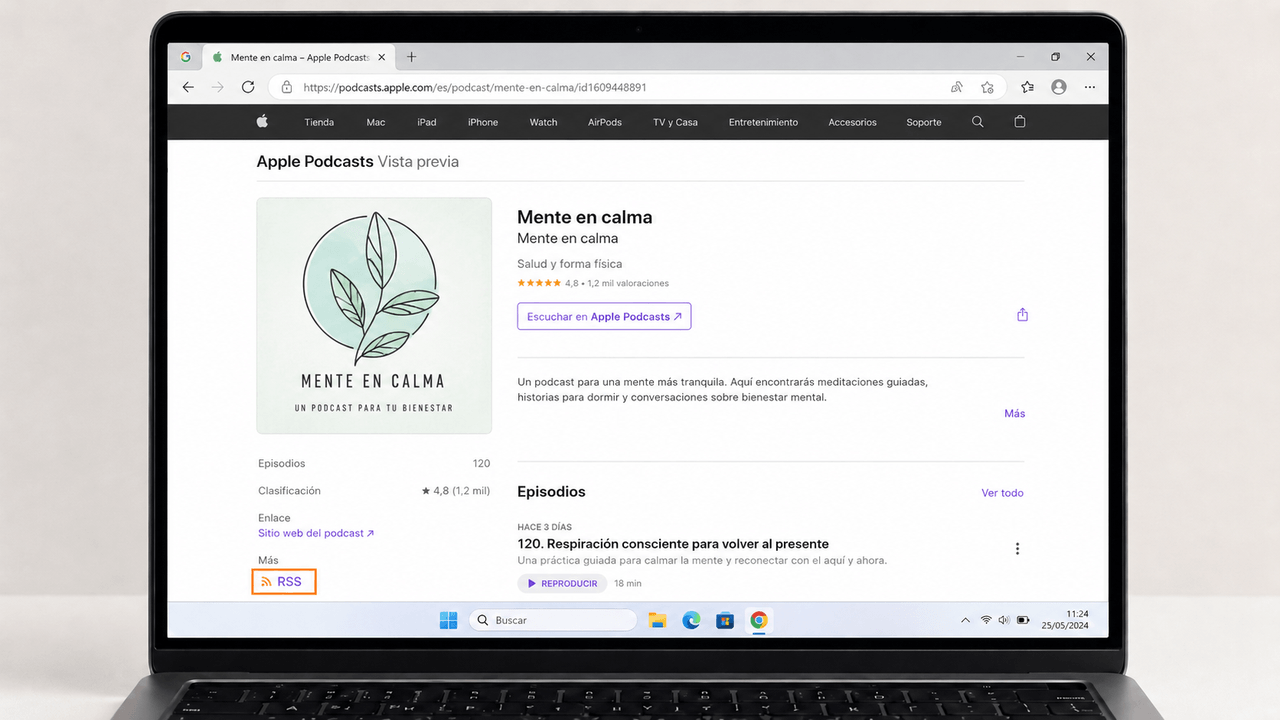Image resolution: width=1280 pixels, height=720 pixels.
Task: Click the Clasificación 4,8 (1,2 mil) row
Action: tap(374, 491)
